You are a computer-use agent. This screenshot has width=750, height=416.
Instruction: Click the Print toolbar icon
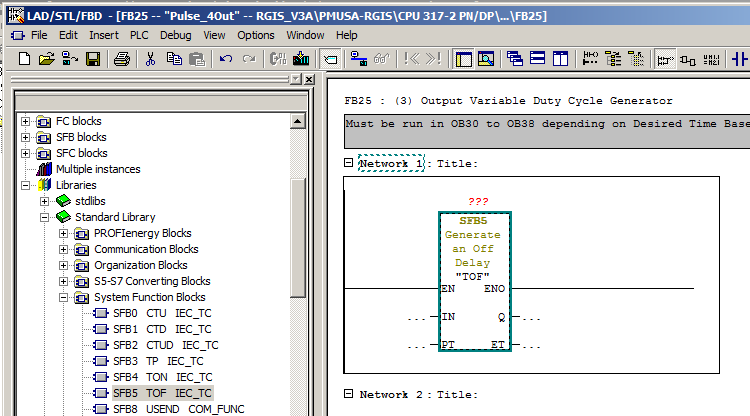click(x=121, y=59)
